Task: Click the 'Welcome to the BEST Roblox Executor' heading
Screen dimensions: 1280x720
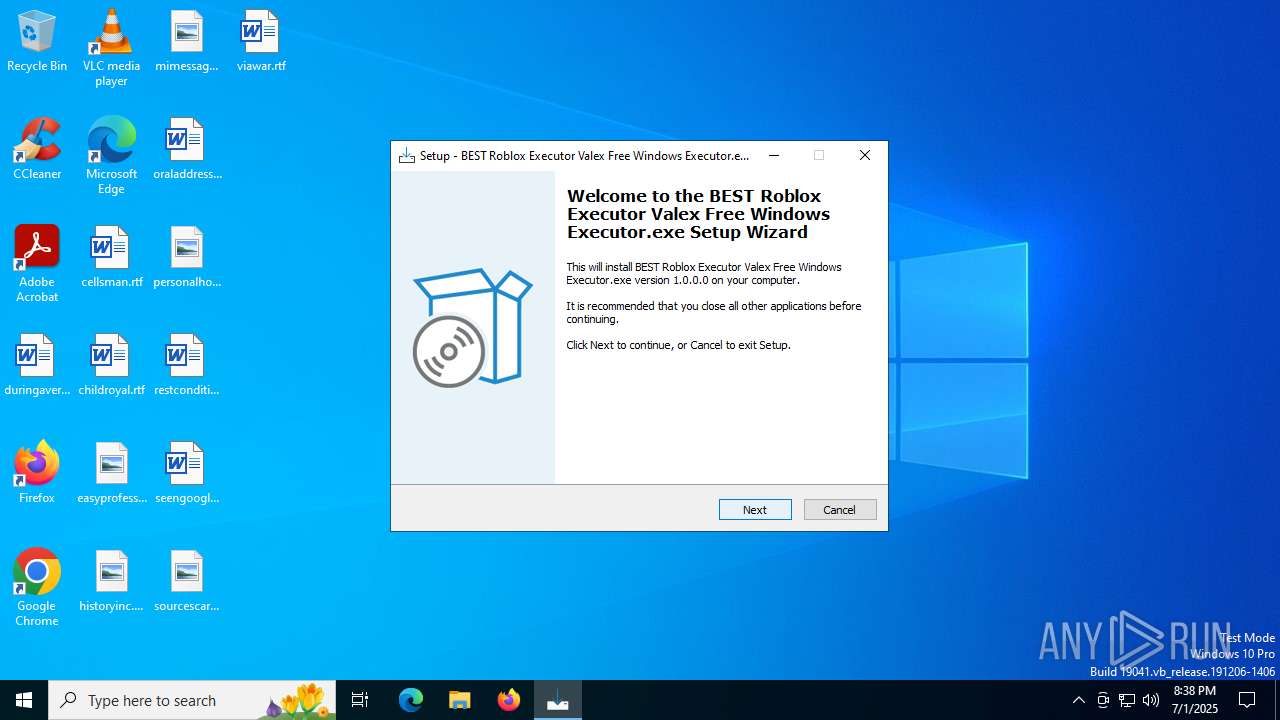Action: [x=698, y=214]
